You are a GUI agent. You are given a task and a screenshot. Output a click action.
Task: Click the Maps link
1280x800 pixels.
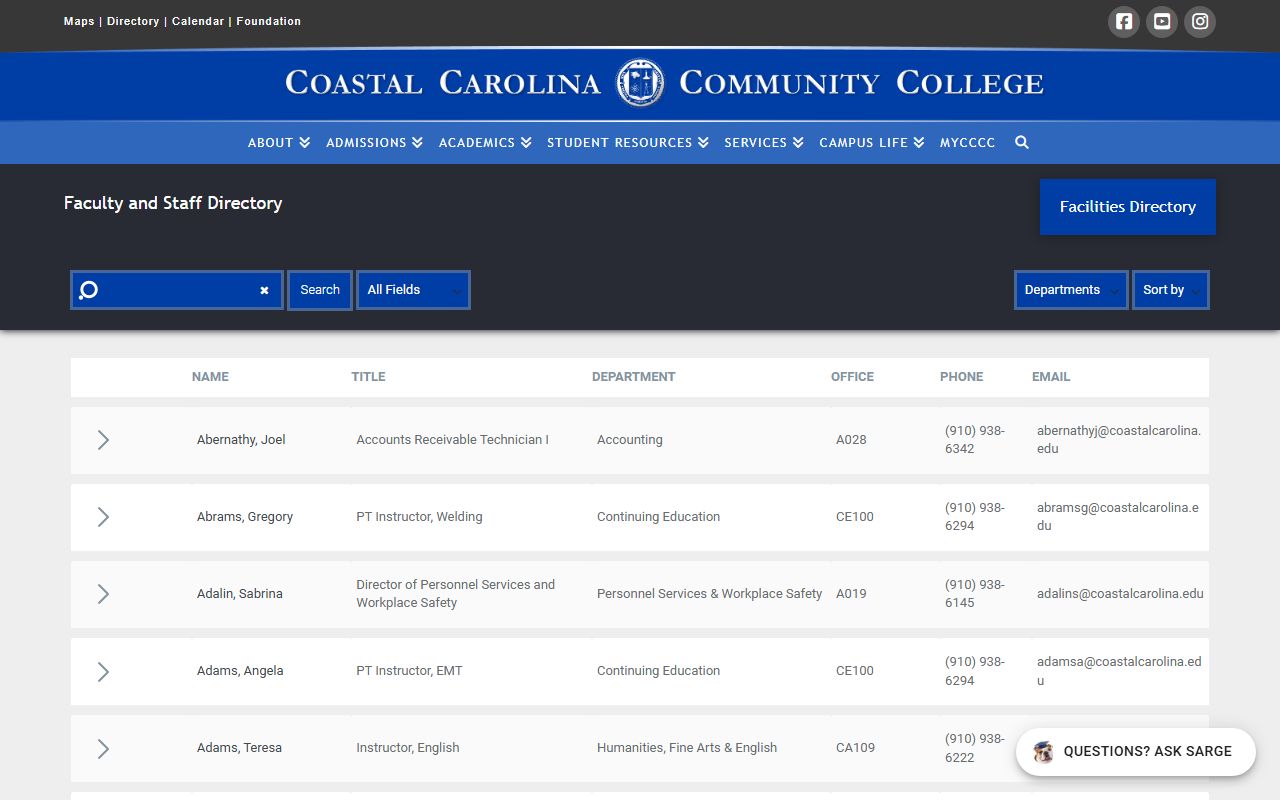[79, 21]
